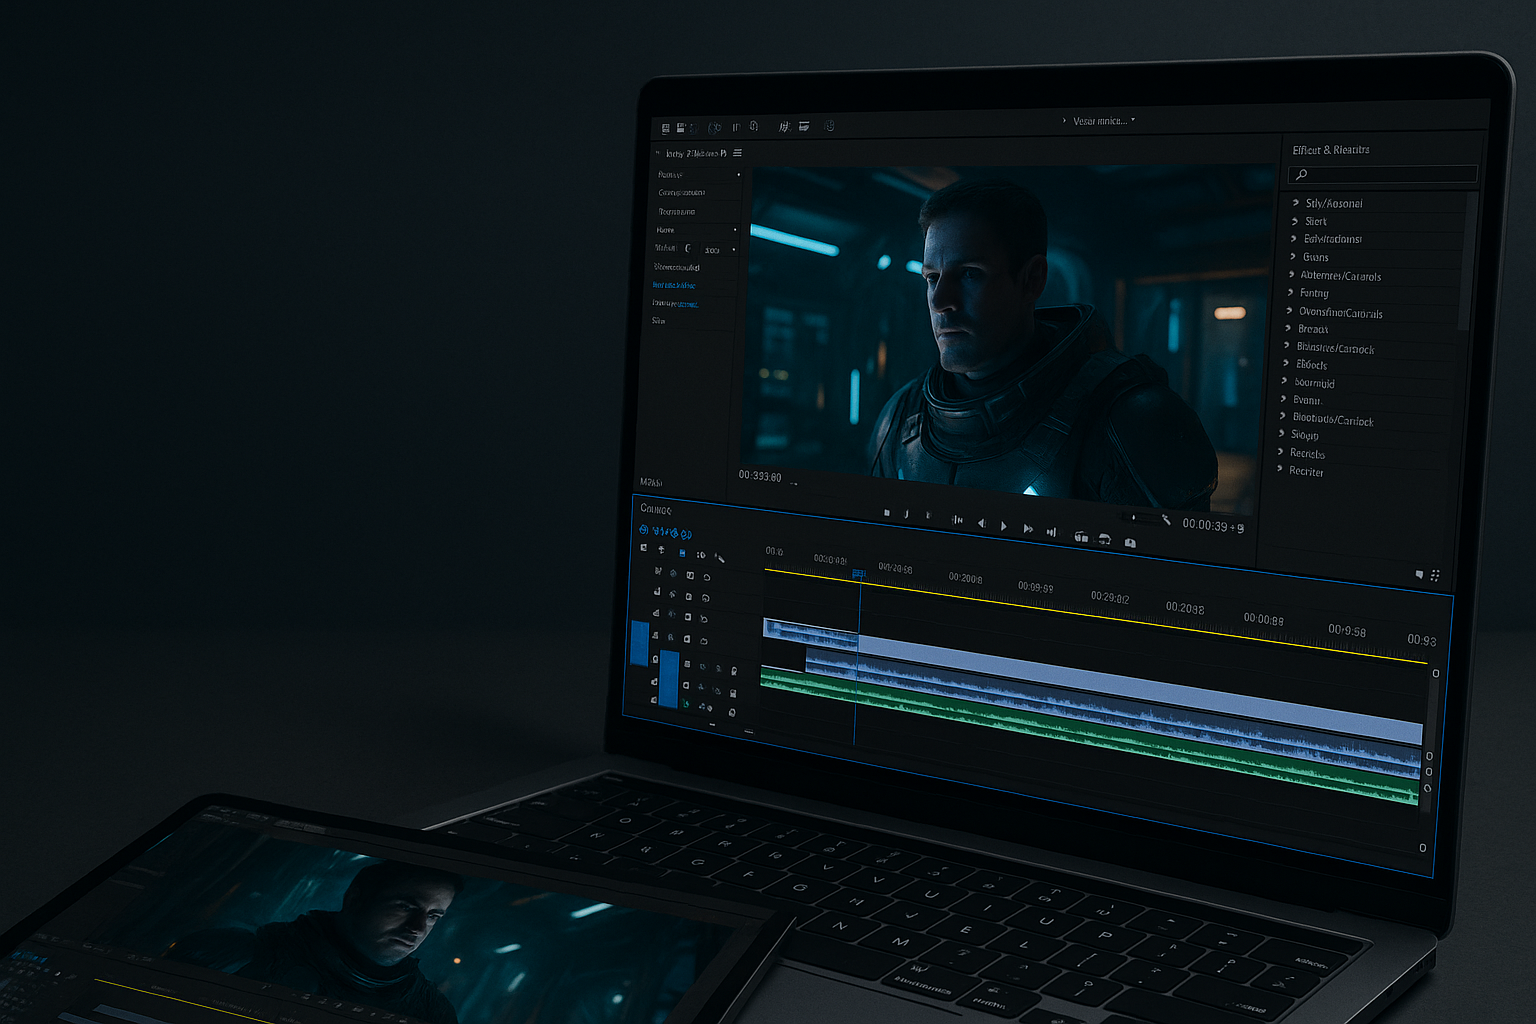The width and height of the screenshot is (1536, 1024).
Task: Play the sequence with the Play button
Action: pos(1004,526)
